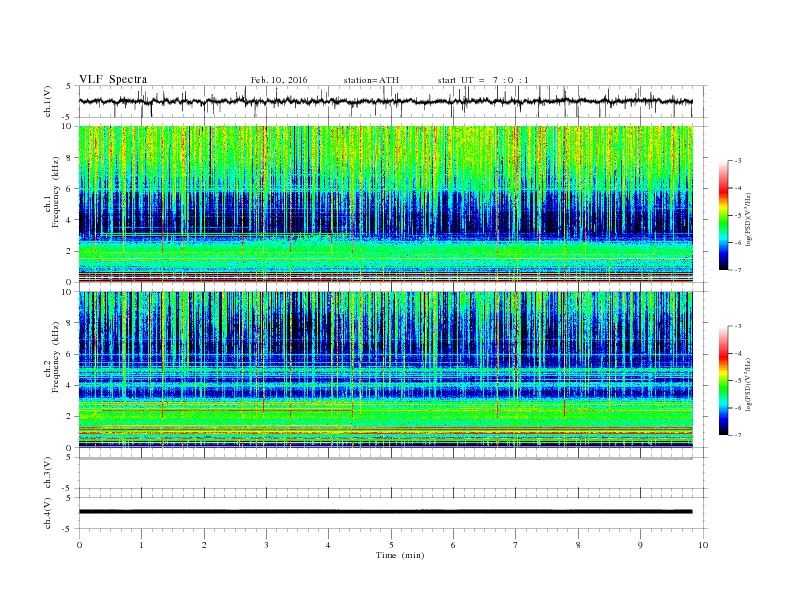Click the "5" time axis tick label
Image resolution: width=792 pixels, height=612 pixels.
point(391,545)
